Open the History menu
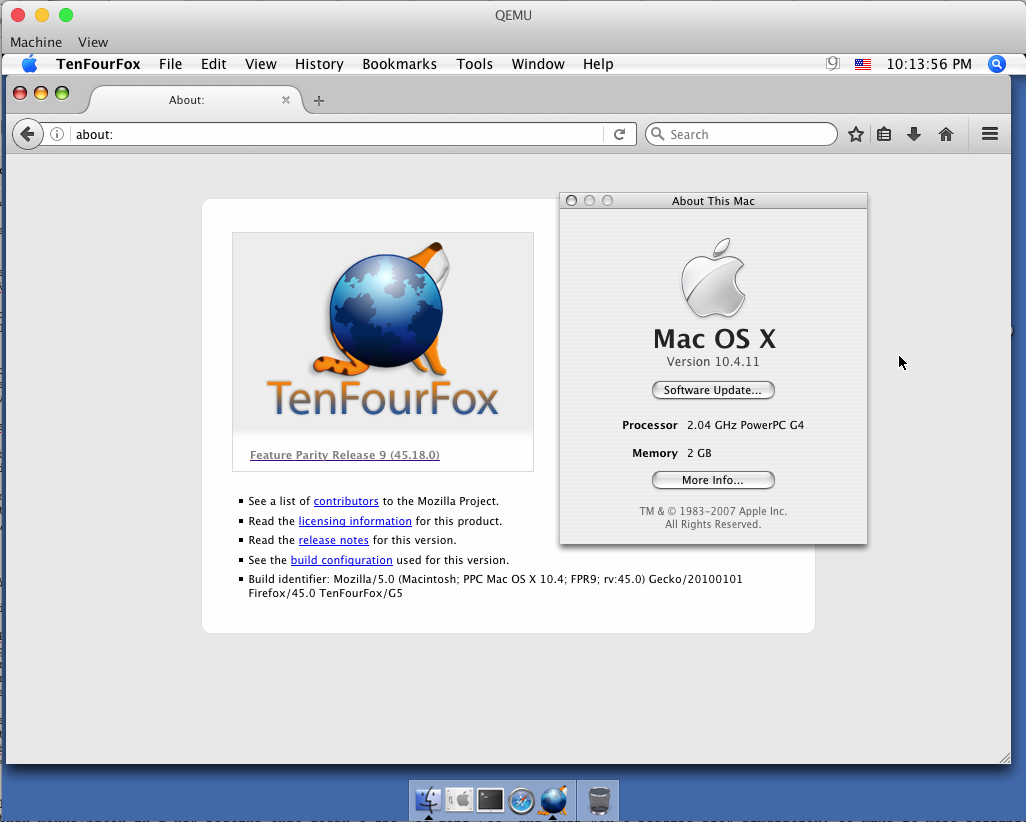Screen dimensions: 1026x822 [319, 64]
